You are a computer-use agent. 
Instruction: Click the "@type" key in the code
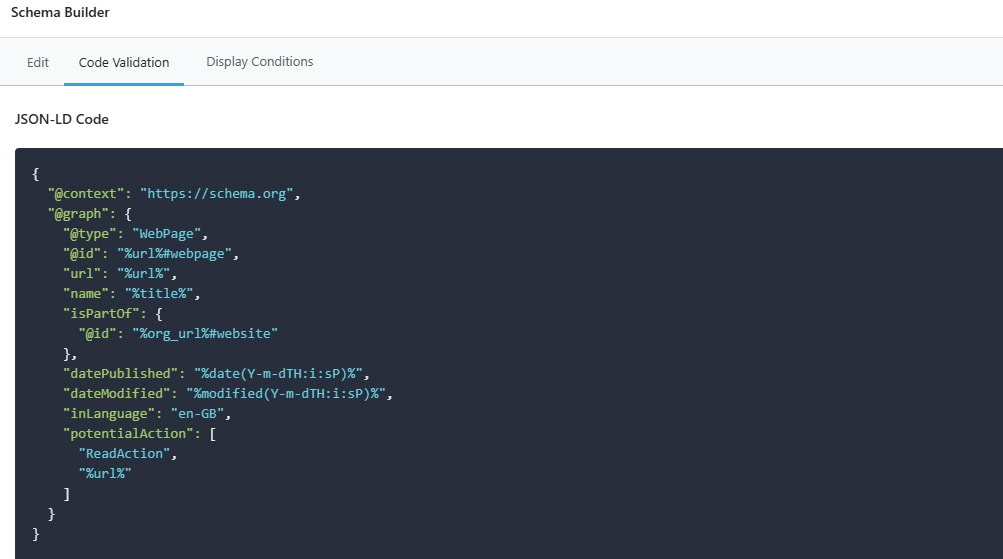[x=90, y=234]
